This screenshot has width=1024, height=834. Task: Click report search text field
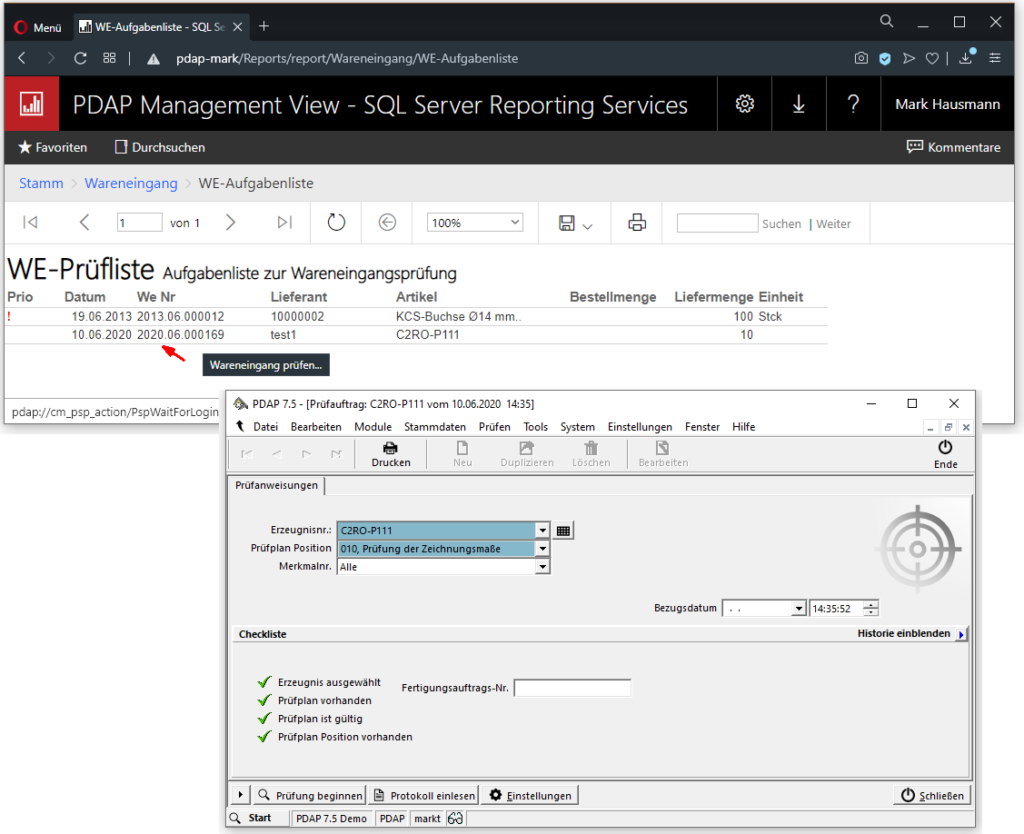pos(717,223)
